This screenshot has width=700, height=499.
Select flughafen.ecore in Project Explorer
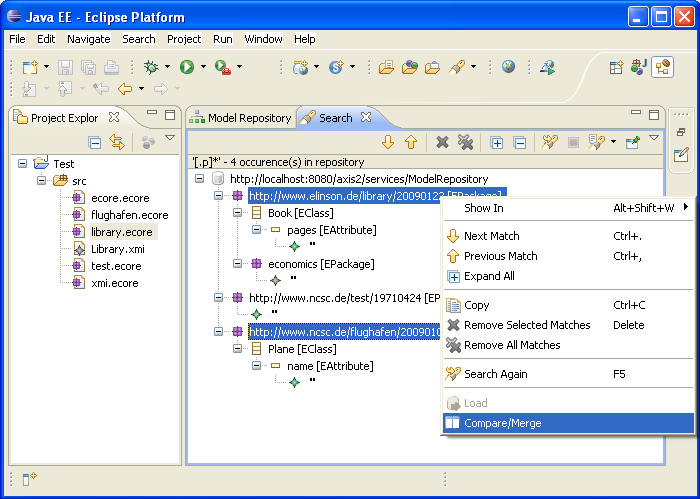click(x=129, y=215)
